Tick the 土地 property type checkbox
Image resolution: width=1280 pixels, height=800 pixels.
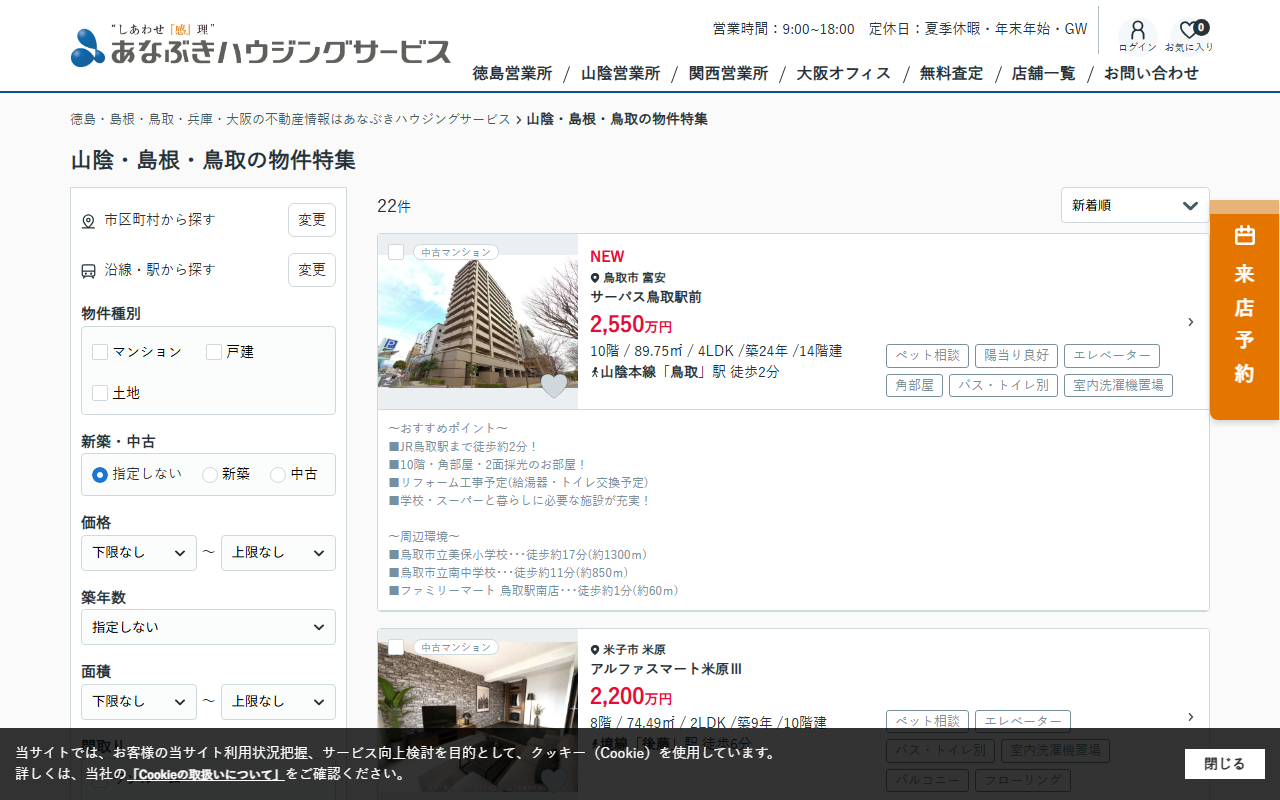(x=100, y=393)
